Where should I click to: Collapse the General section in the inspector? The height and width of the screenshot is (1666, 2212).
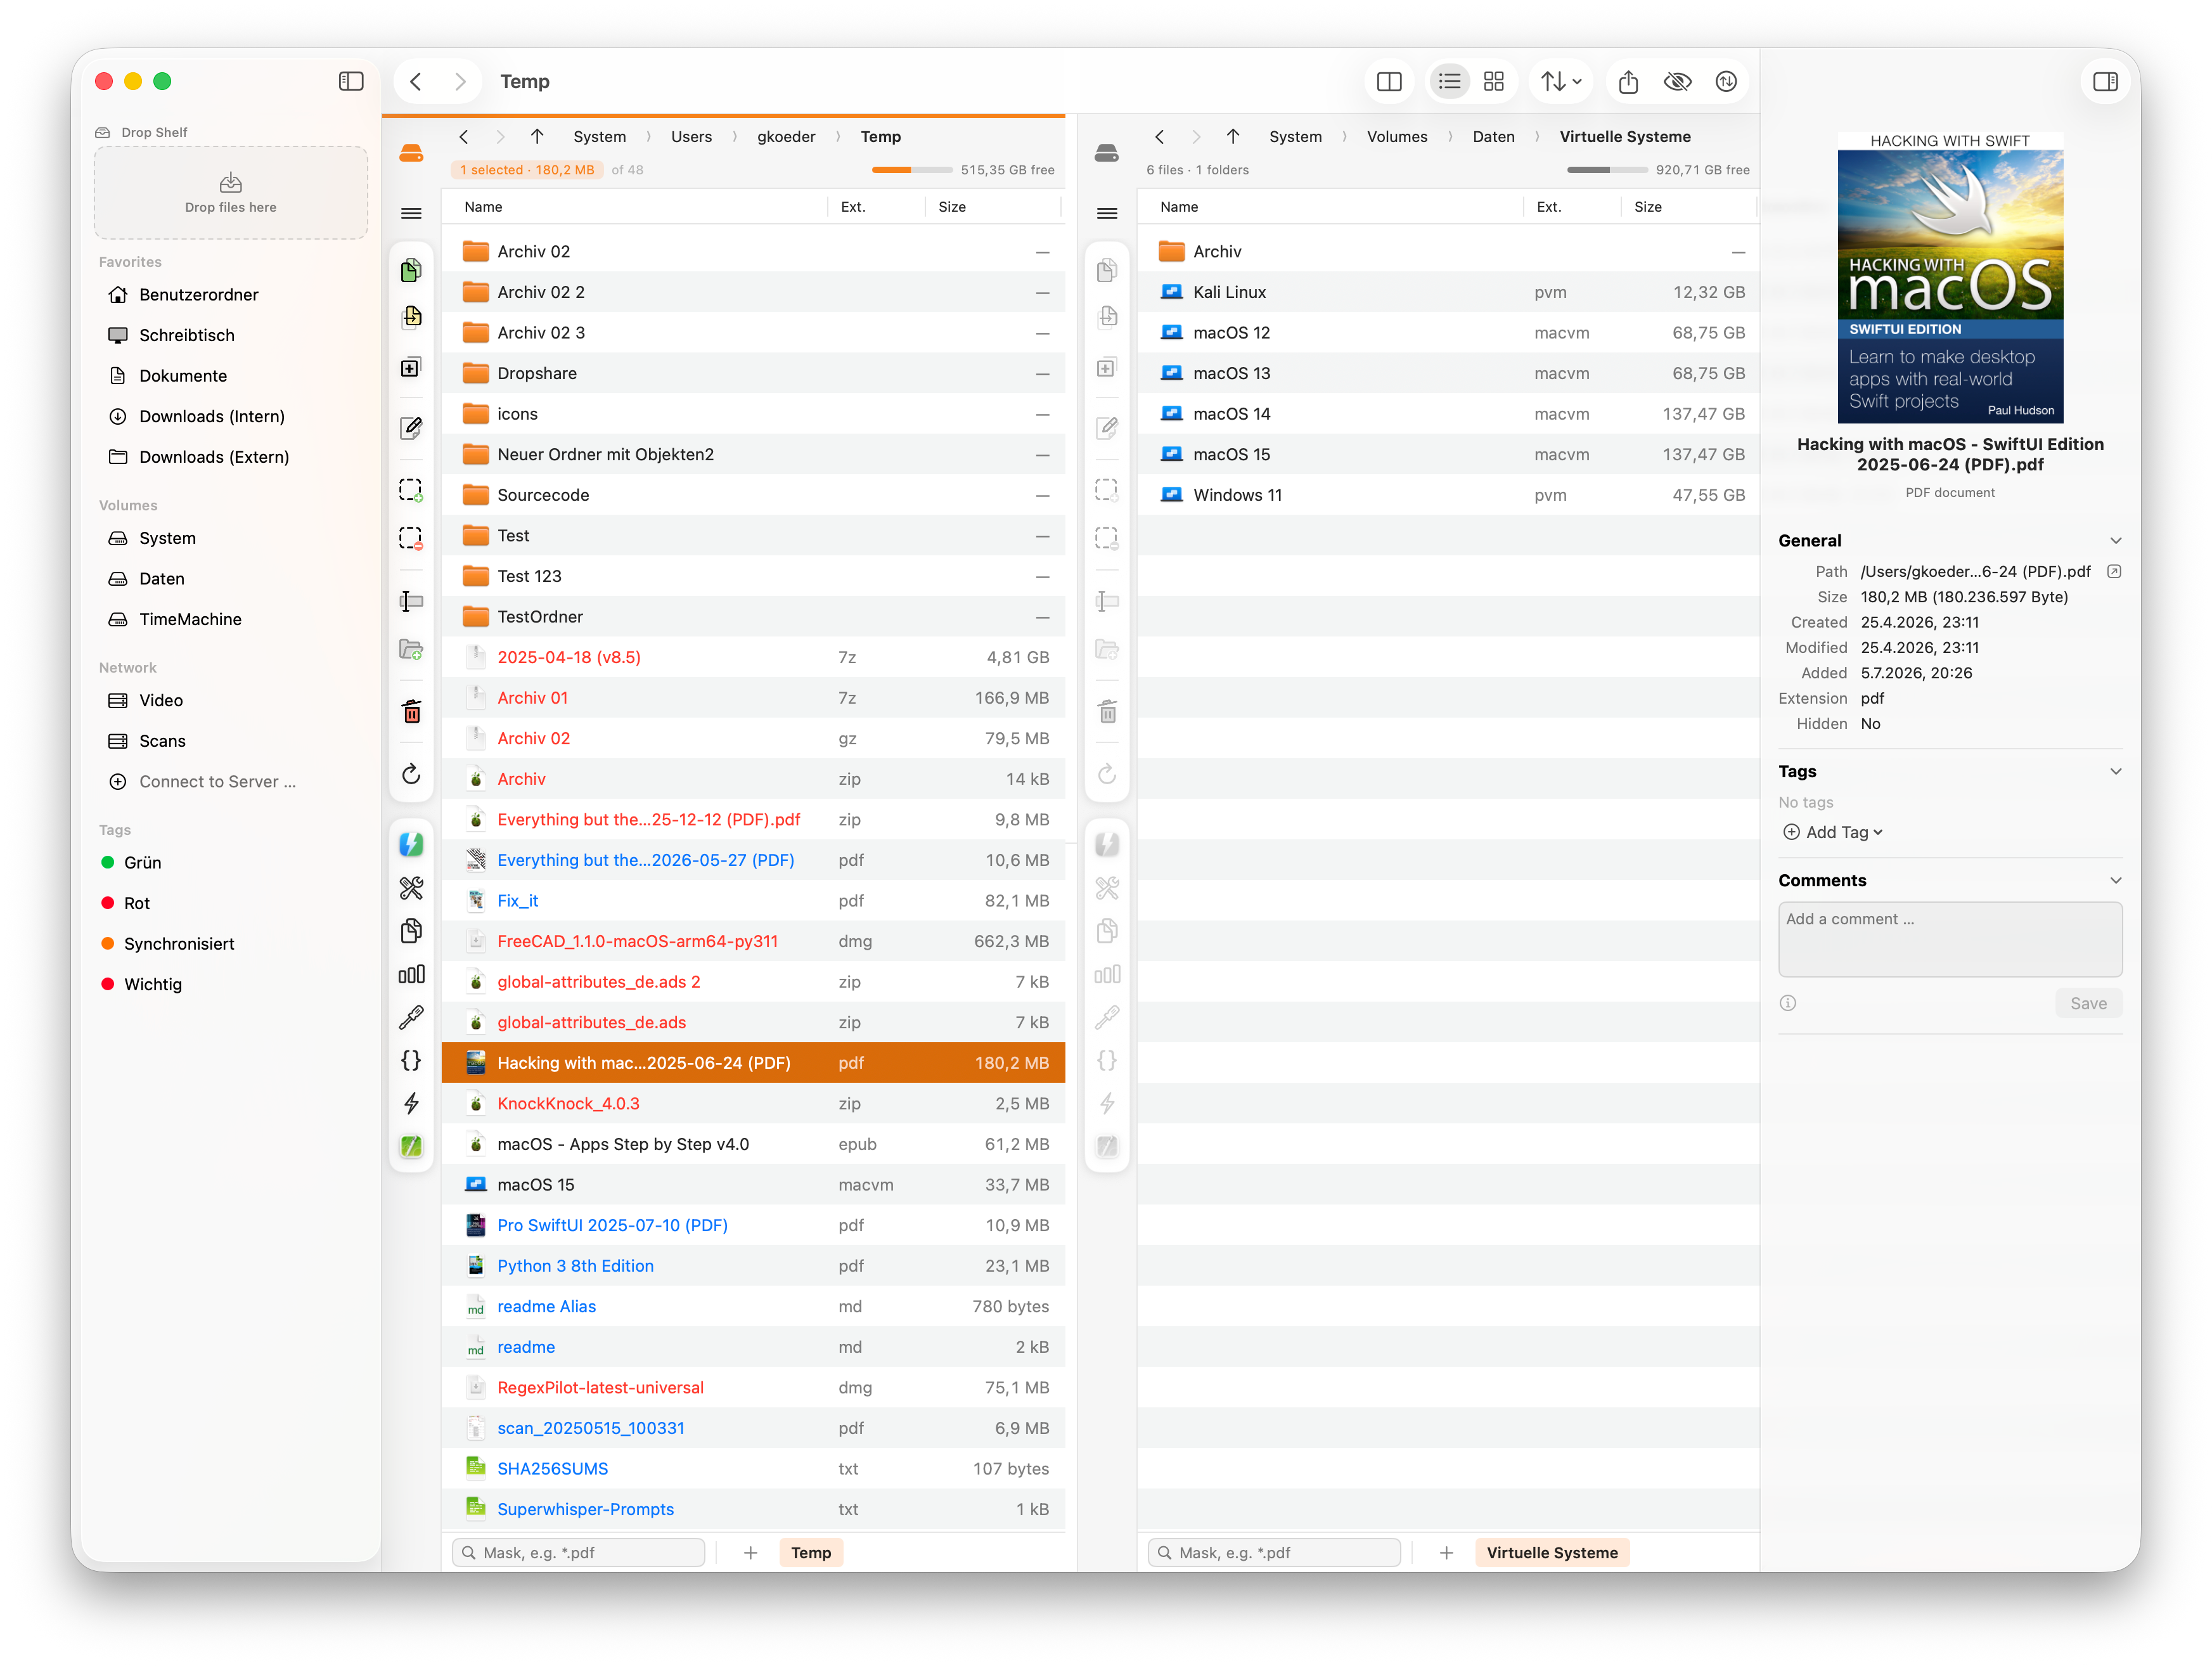coord(2115,540)
